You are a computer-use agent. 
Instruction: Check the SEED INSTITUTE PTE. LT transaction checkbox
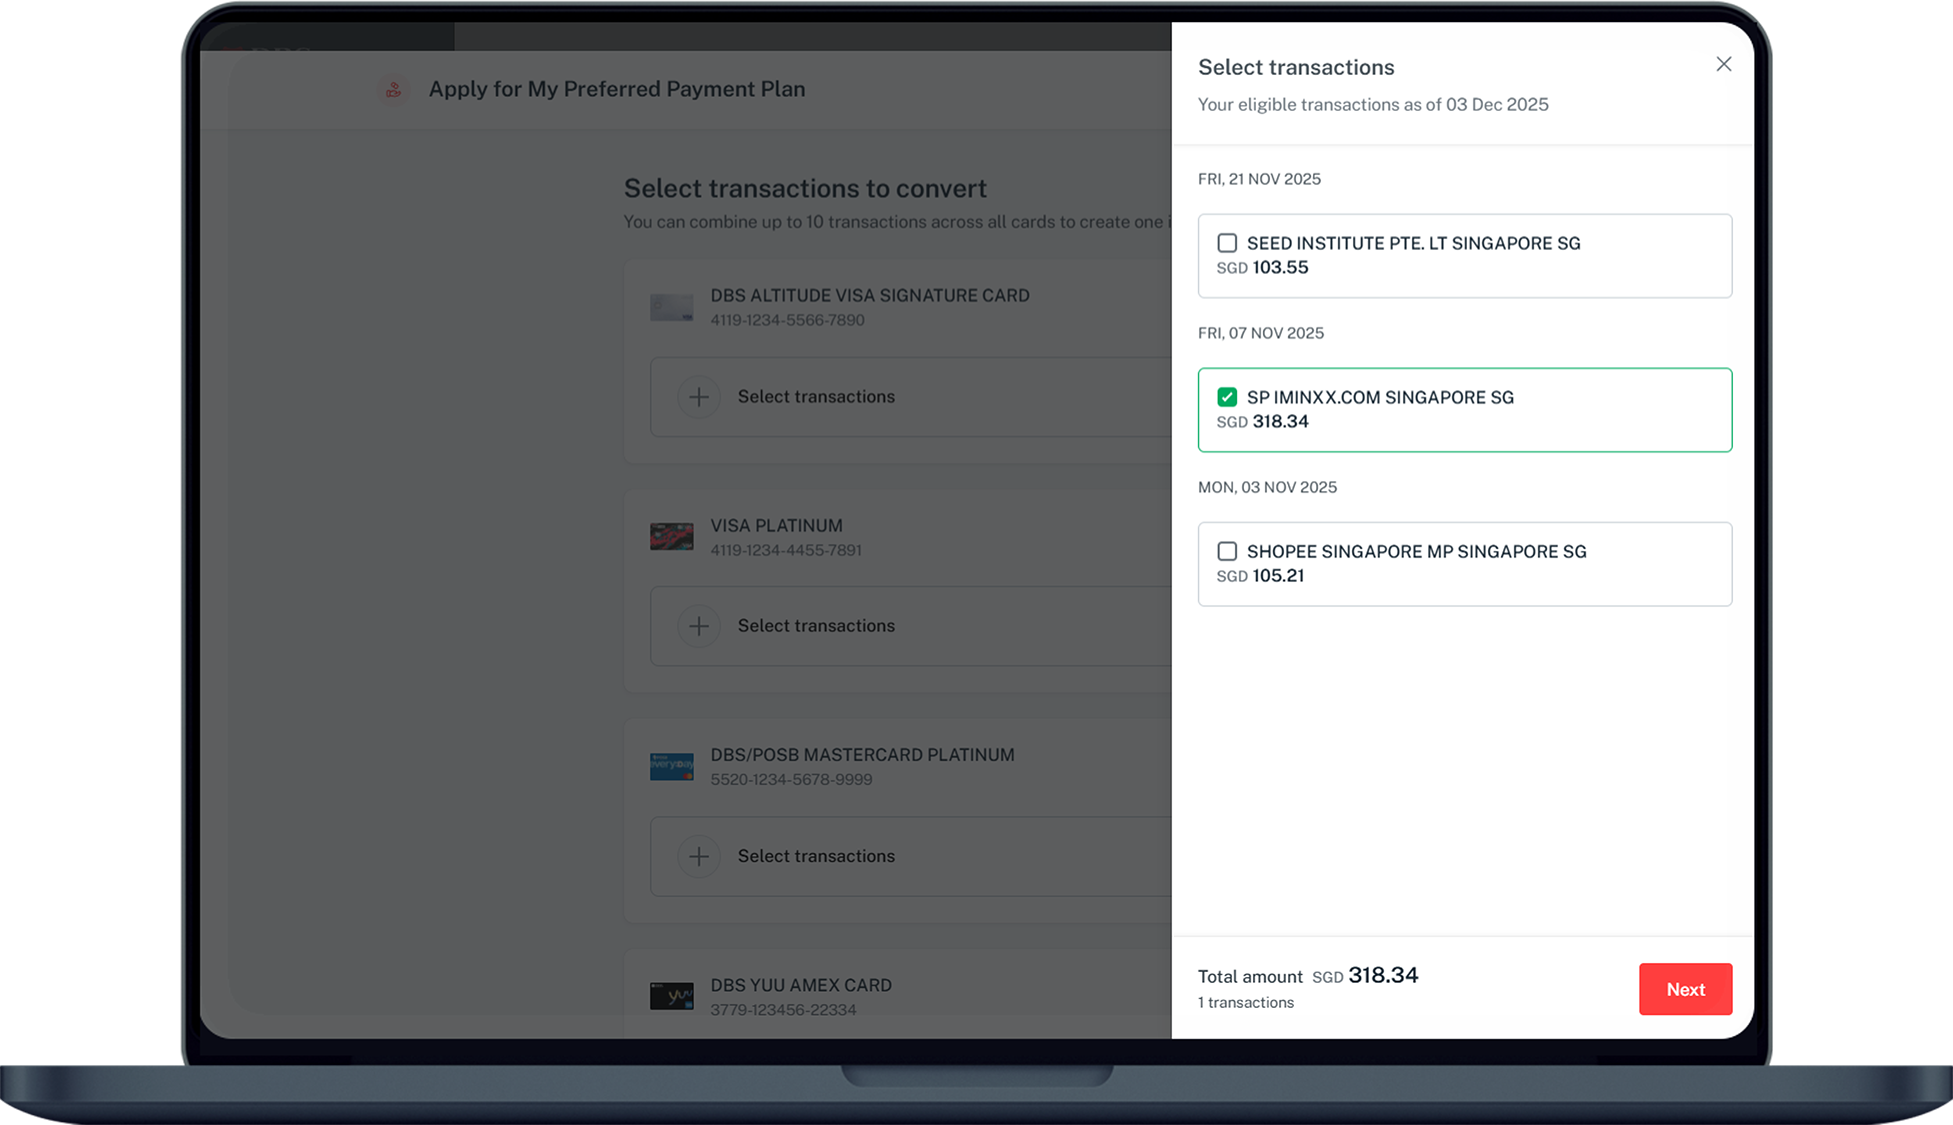click(x=1227, y=242)
